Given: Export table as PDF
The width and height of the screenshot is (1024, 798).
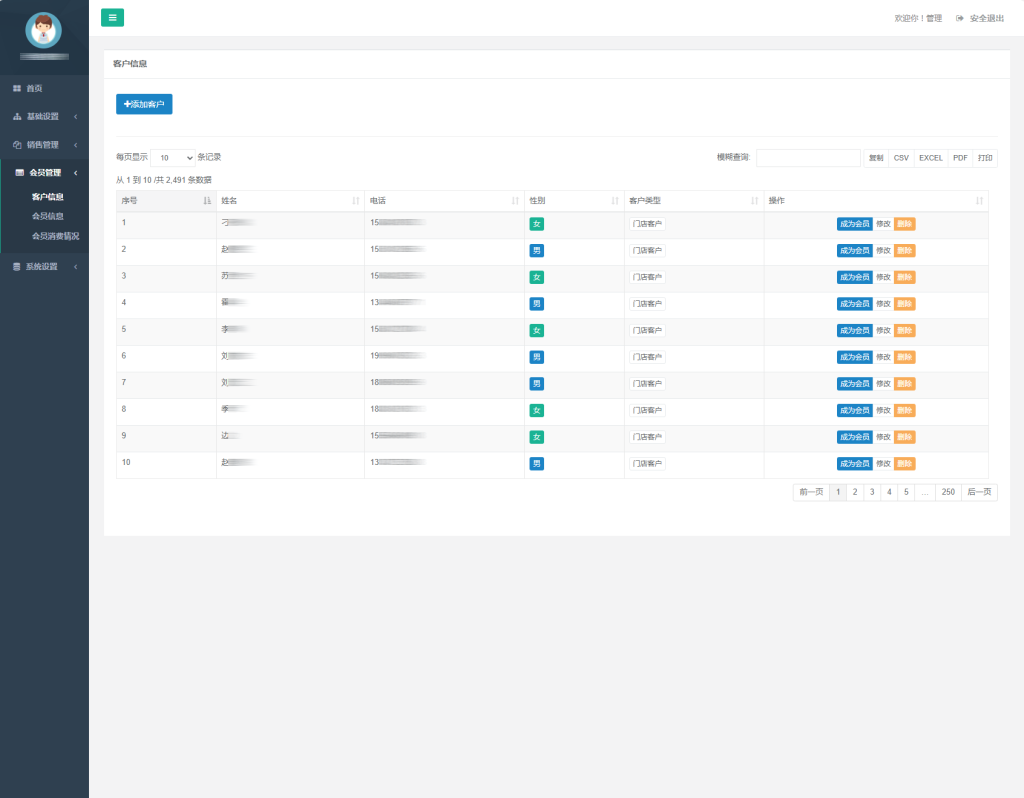Looking at the screenshot, I should coord(960,158).
